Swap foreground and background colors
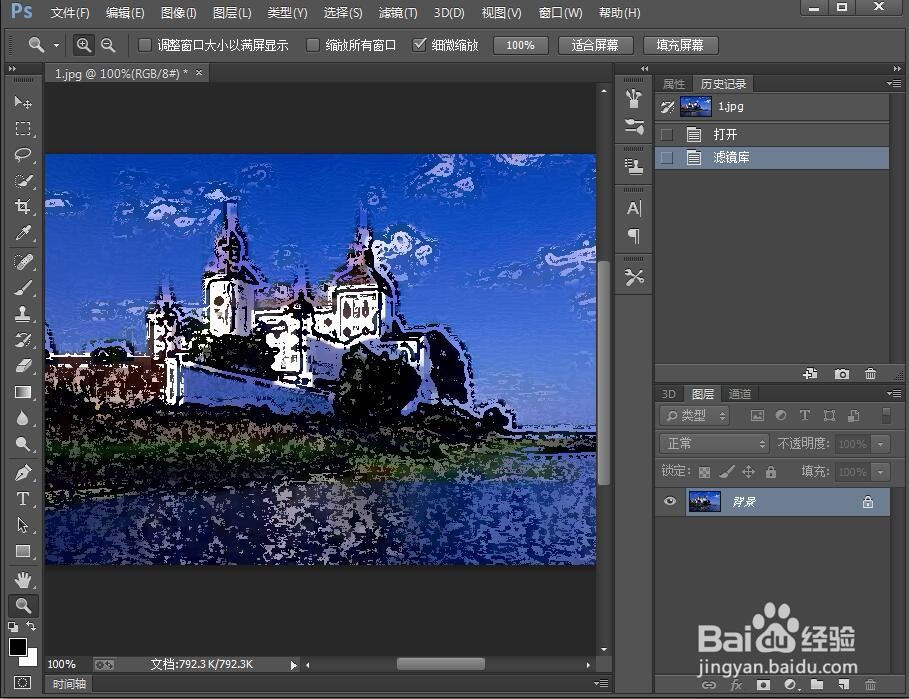 point(31,626)
